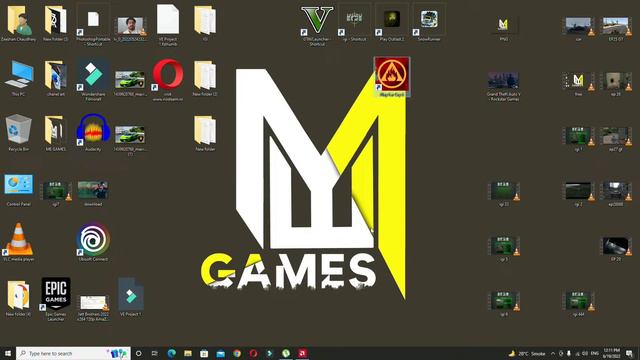Select the red Opera browser desktop shortcut
The image size is (640, 360).
[x=168, y=79]
